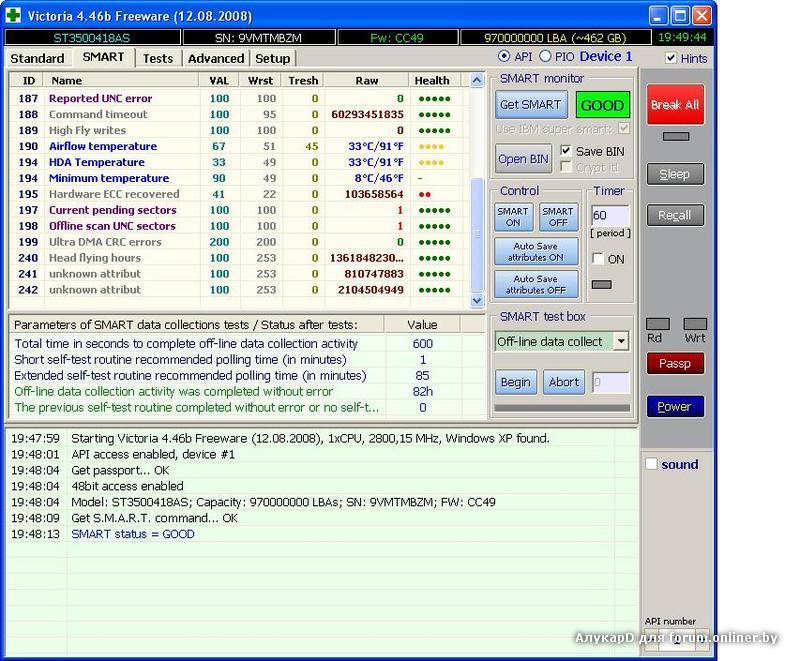Viewport: 800px width, 661px height.
Task: Go to the Advanced tab
Action: pyautogui.click(x=216, y=58)
